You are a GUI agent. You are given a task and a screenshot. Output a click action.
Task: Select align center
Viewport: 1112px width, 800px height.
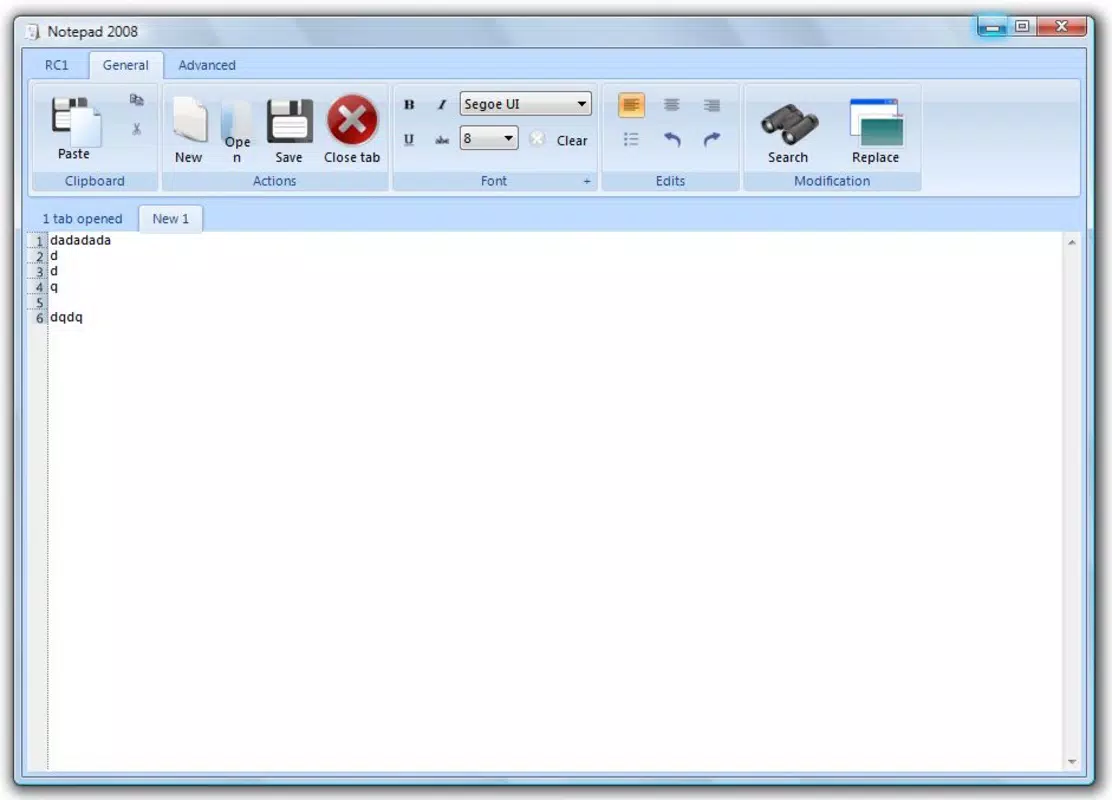(x=672, y=105)
